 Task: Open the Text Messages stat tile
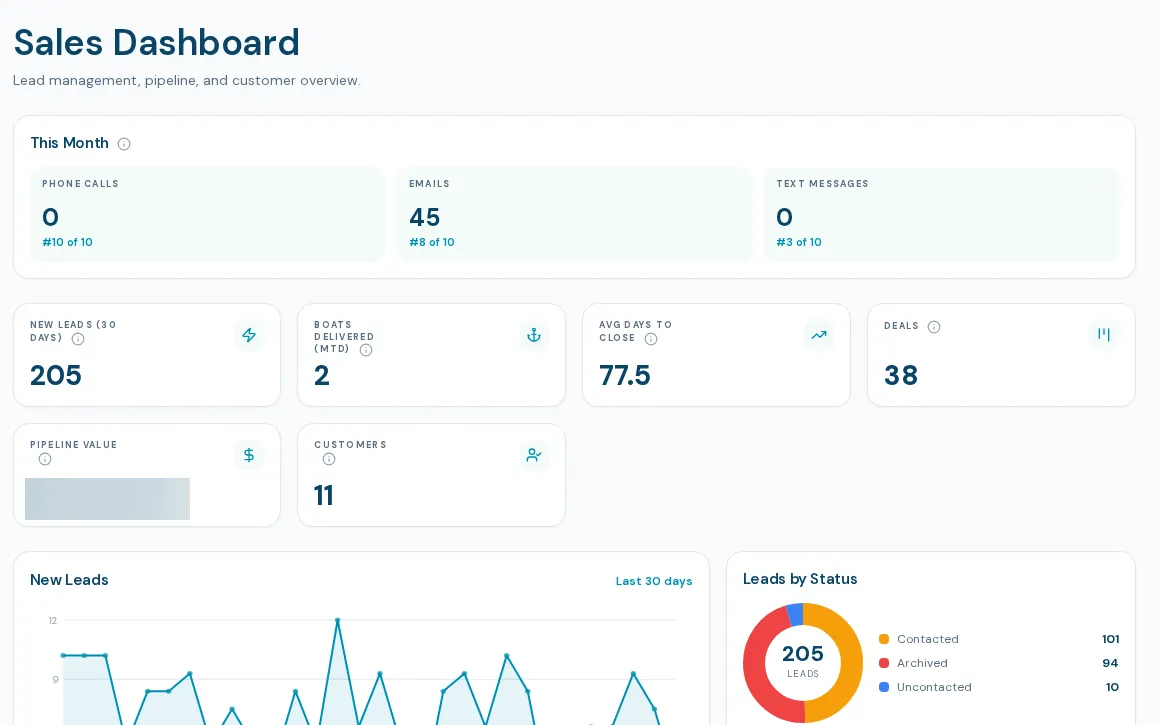pos(942,215)
